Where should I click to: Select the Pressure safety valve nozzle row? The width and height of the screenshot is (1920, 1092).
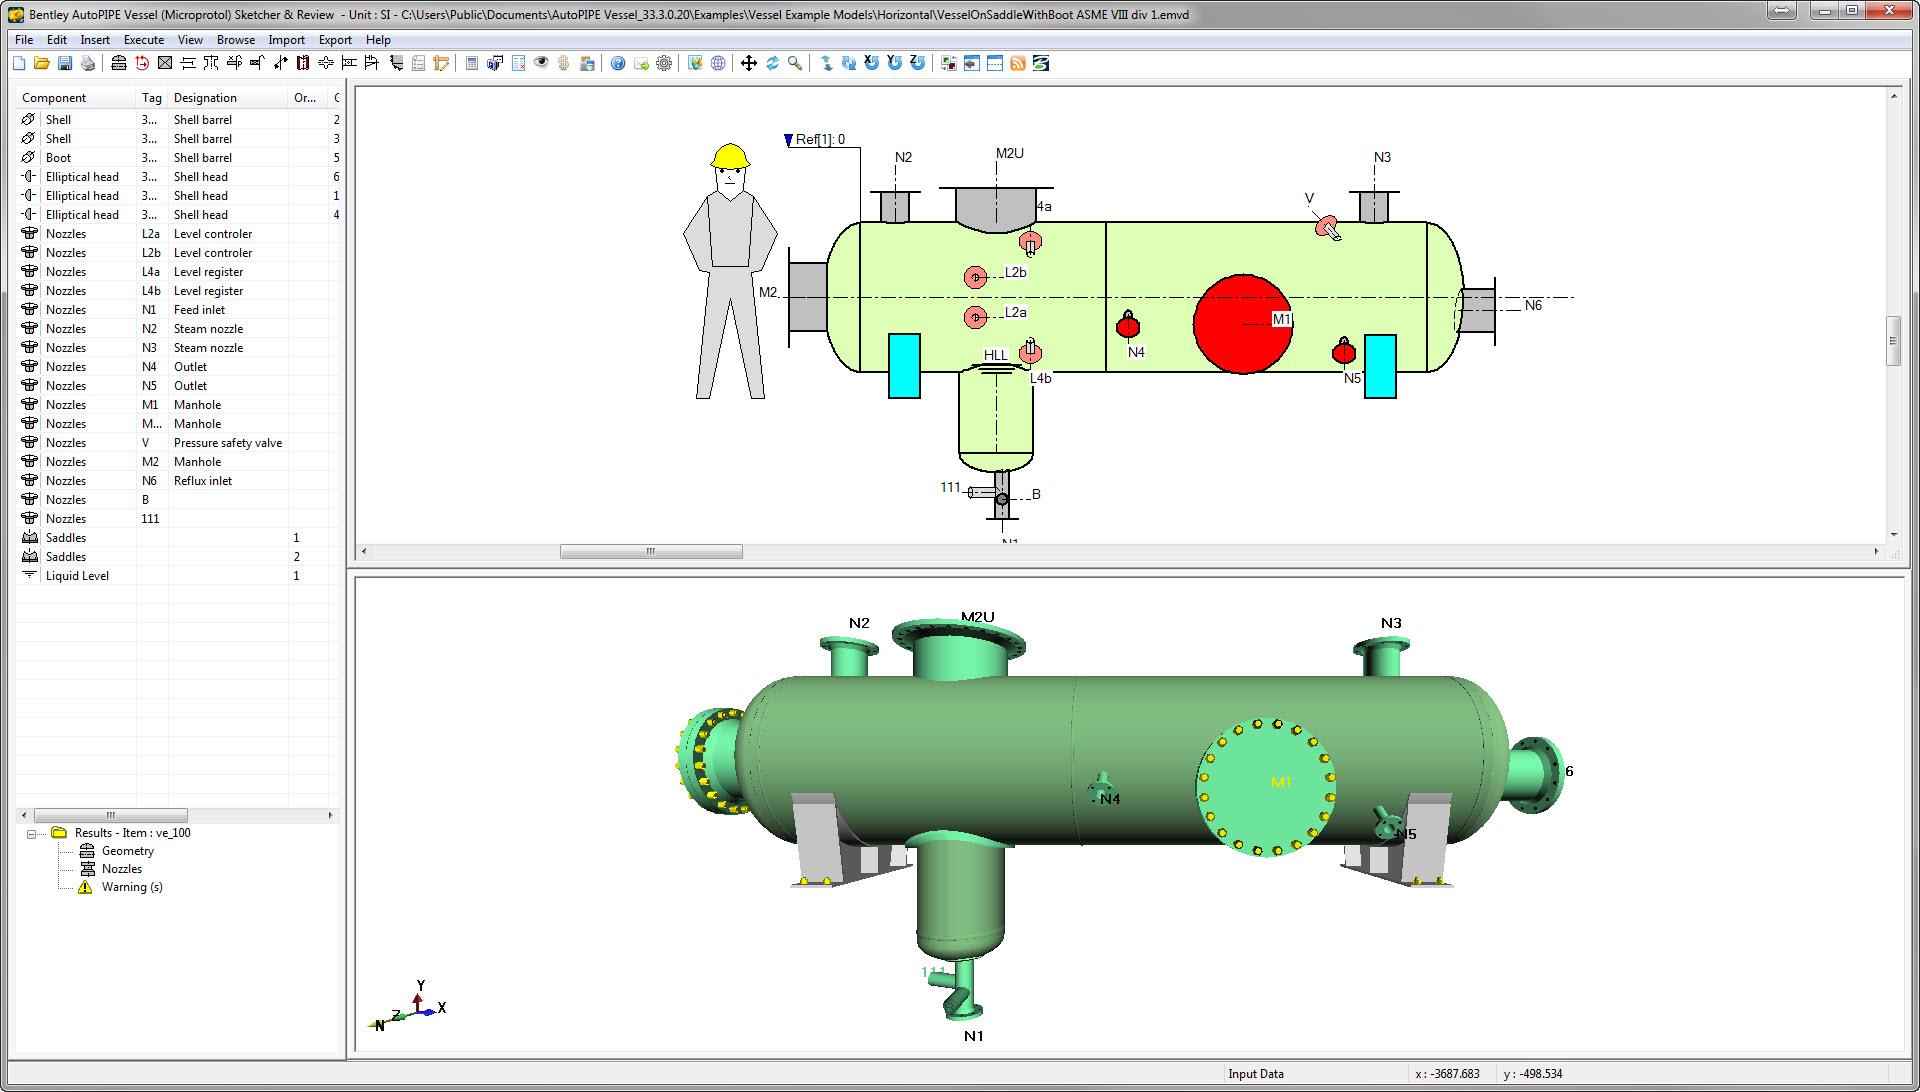point(178,443)
